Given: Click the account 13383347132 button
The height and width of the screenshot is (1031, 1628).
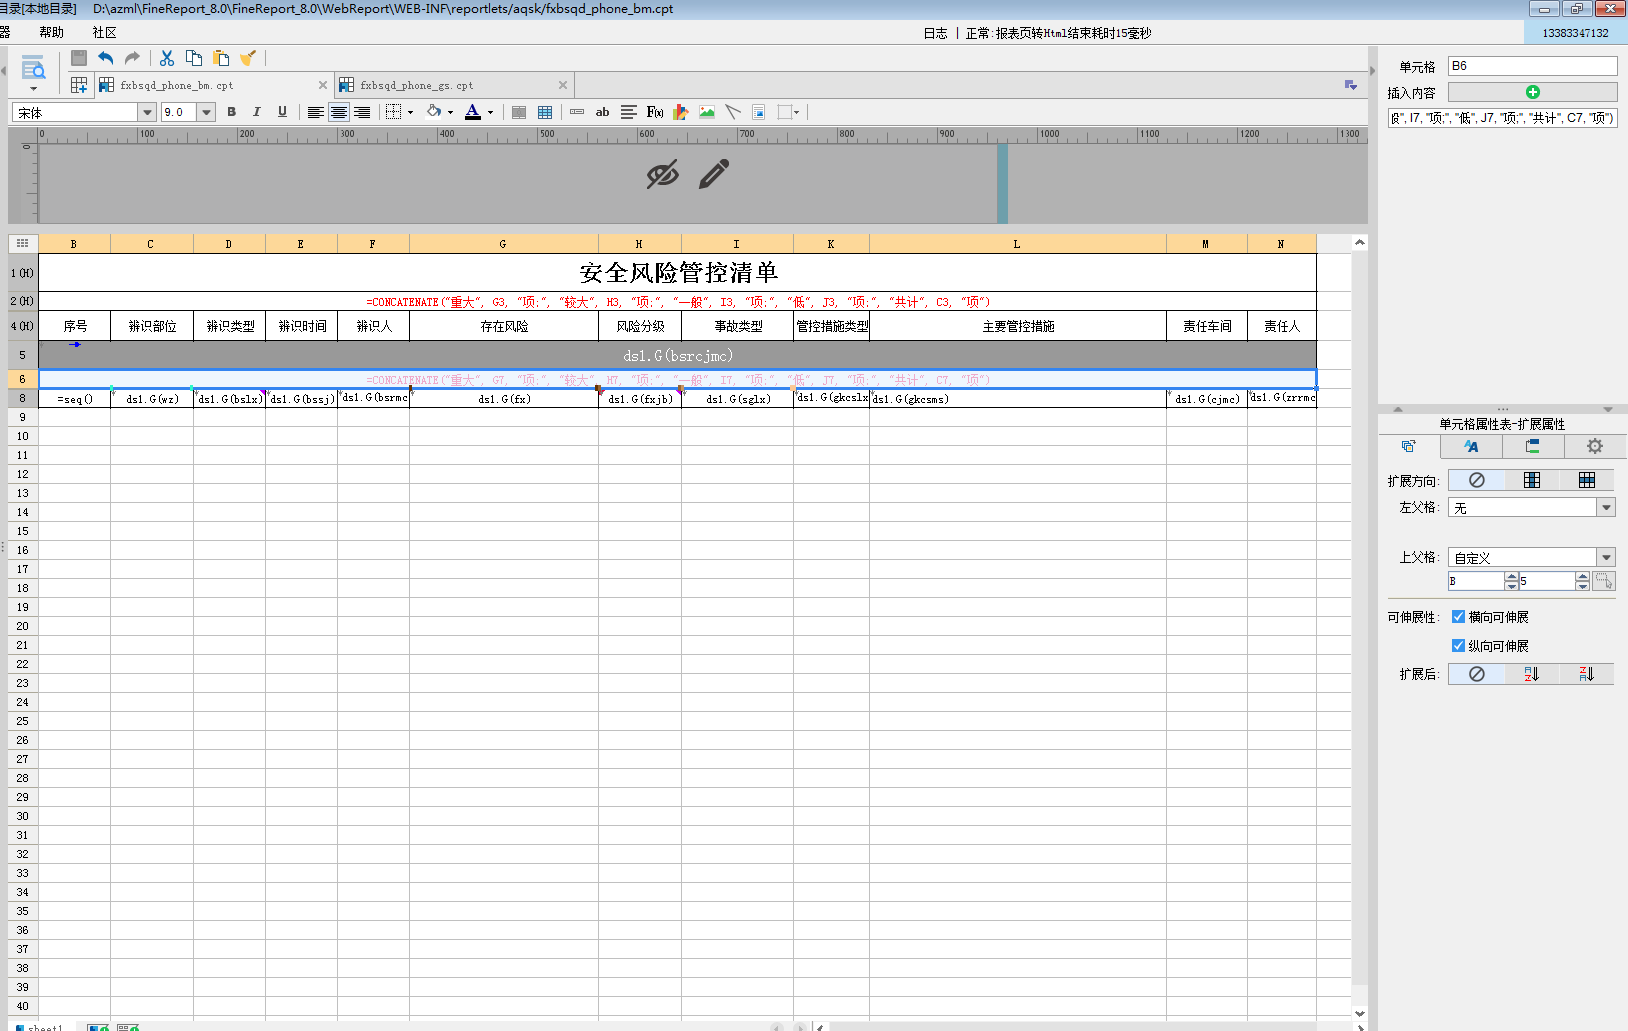Looking at the screenshot, I should point(1575,33).
